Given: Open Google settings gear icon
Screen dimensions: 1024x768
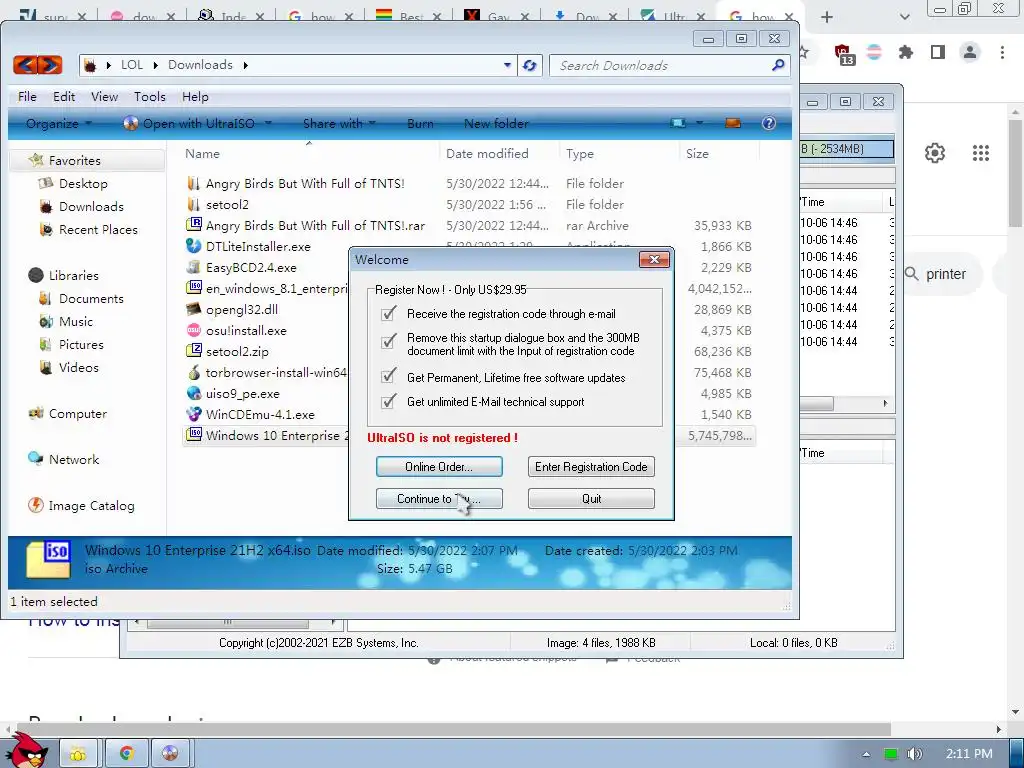Looking at the screenshot, I should [935, 153].
